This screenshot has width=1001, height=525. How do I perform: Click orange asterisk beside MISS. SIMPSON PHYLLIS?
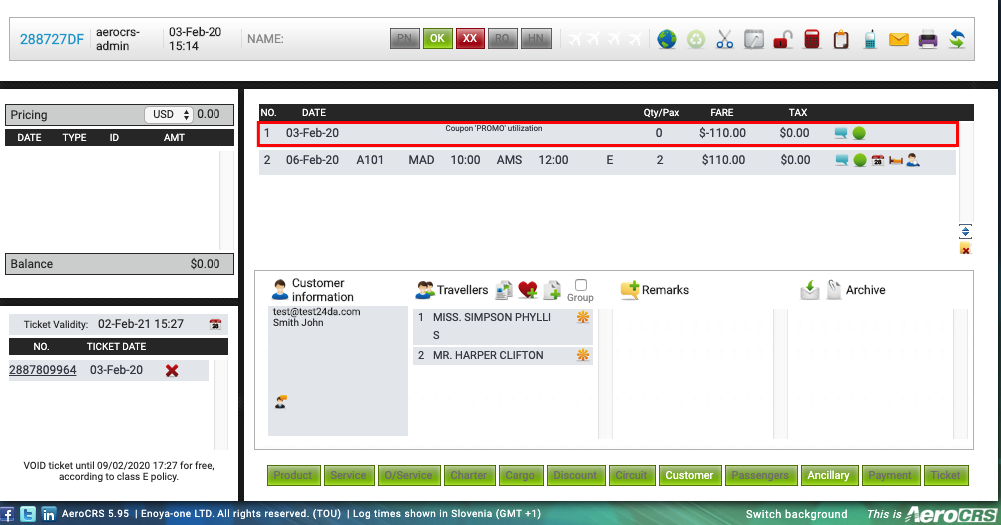click(x=583, y=317)
